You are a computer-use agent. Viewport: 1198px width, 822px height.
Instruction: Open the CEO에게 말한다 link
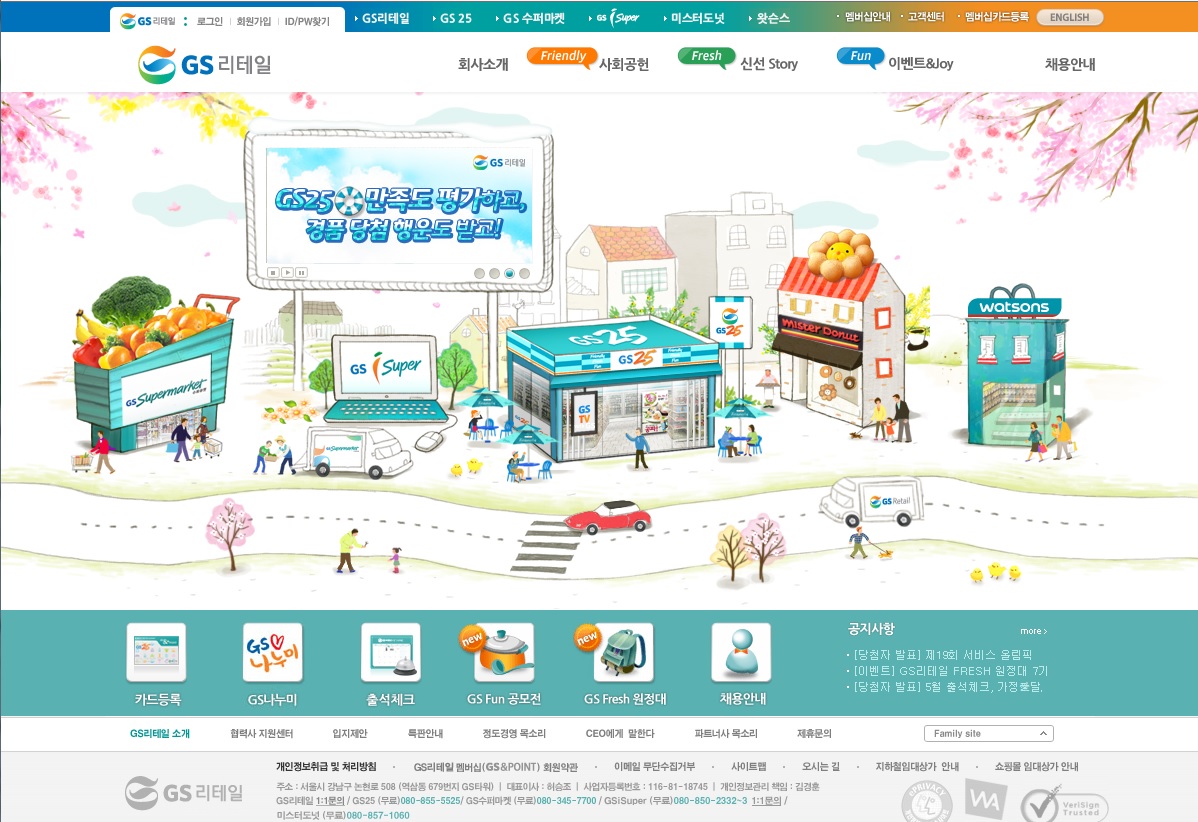(620, 733)
